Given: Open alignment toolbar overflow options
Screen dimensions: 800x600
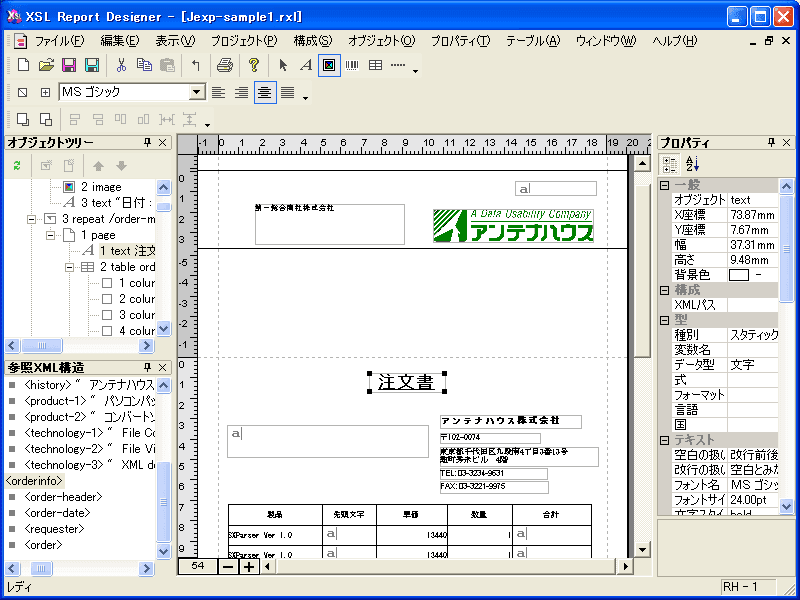Looking at the screenshot, I should (207, 124).
